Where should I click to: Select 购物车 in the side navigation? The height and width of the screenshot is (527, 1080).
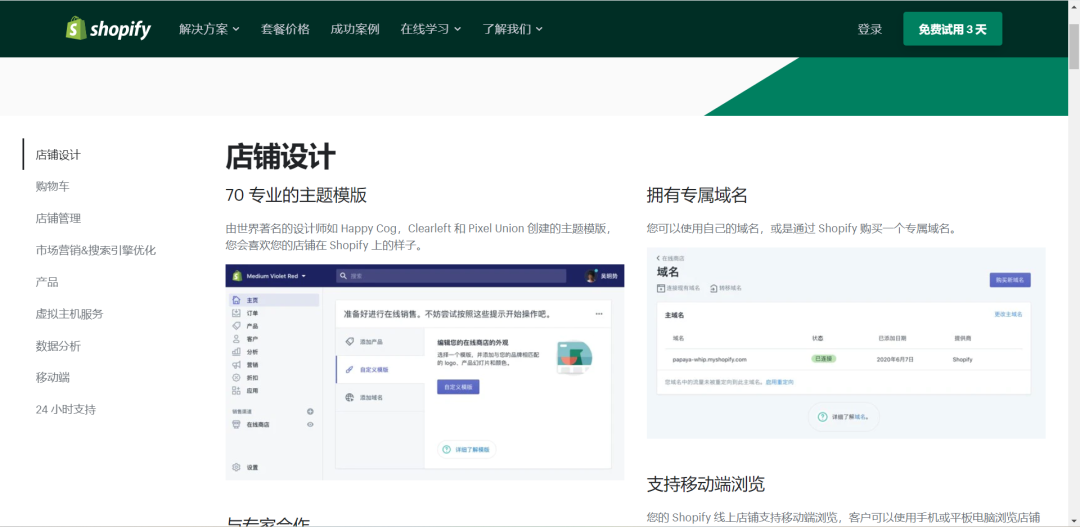(x=52, y=186)
